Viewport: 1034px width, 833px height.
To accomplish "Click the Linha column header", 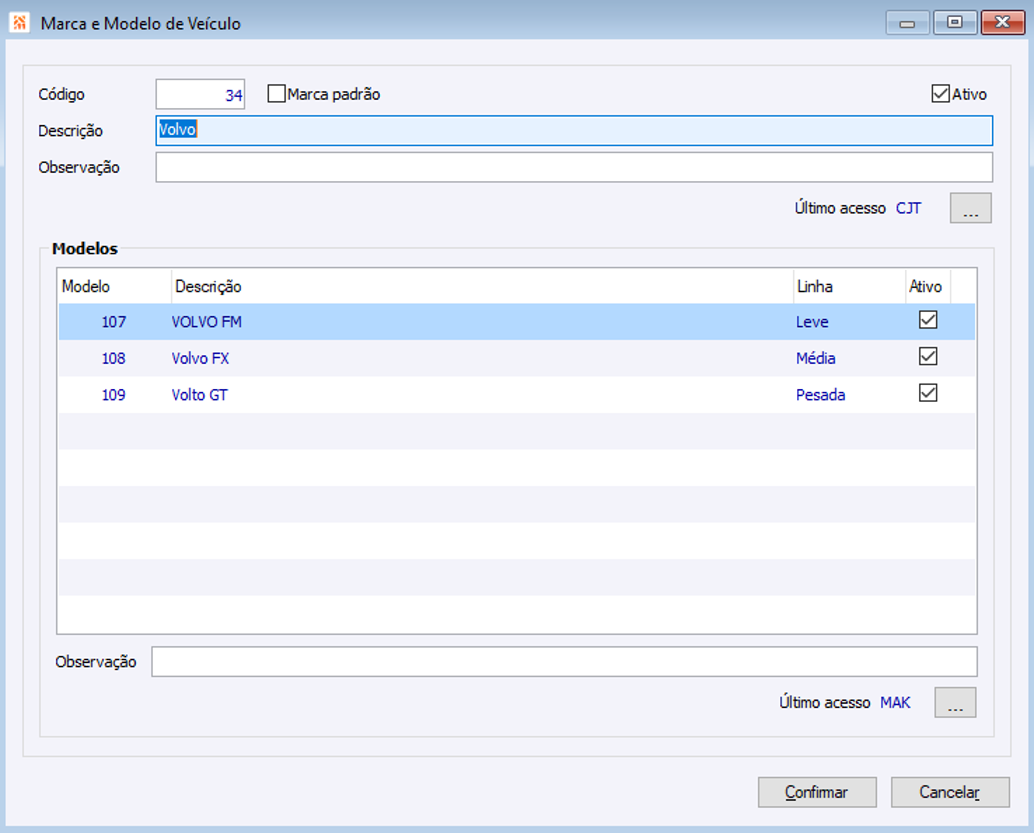I will coord(849,286).
